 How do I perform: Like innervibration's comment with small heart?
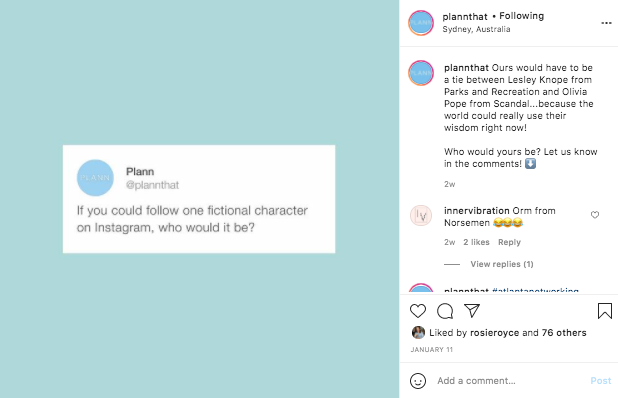(595, 215)
